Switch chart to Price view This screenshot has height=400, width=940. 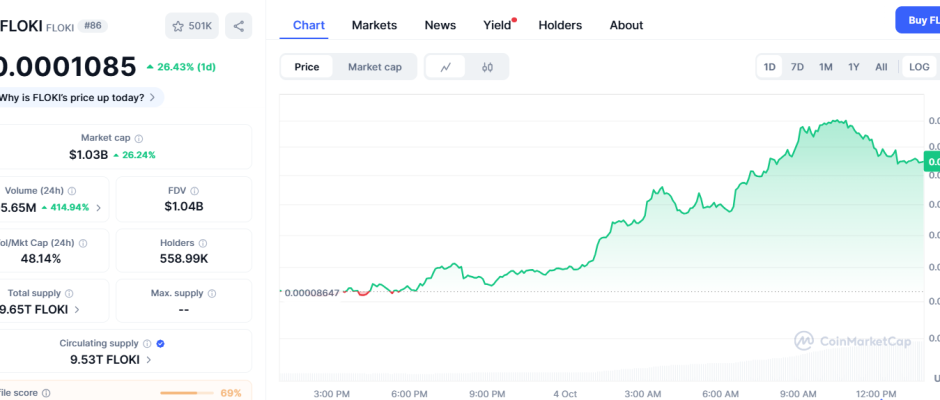307,67
